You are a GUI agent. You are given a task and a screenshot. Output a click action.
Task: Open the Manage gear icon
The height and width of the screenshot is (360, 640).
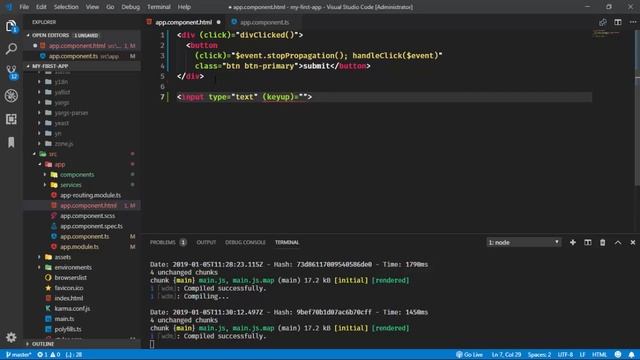(x=11, y=337)
